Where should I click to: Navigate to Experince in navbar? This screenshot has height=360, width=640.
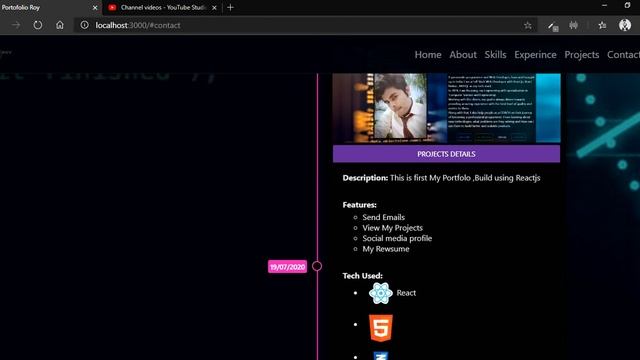[535, 55]
